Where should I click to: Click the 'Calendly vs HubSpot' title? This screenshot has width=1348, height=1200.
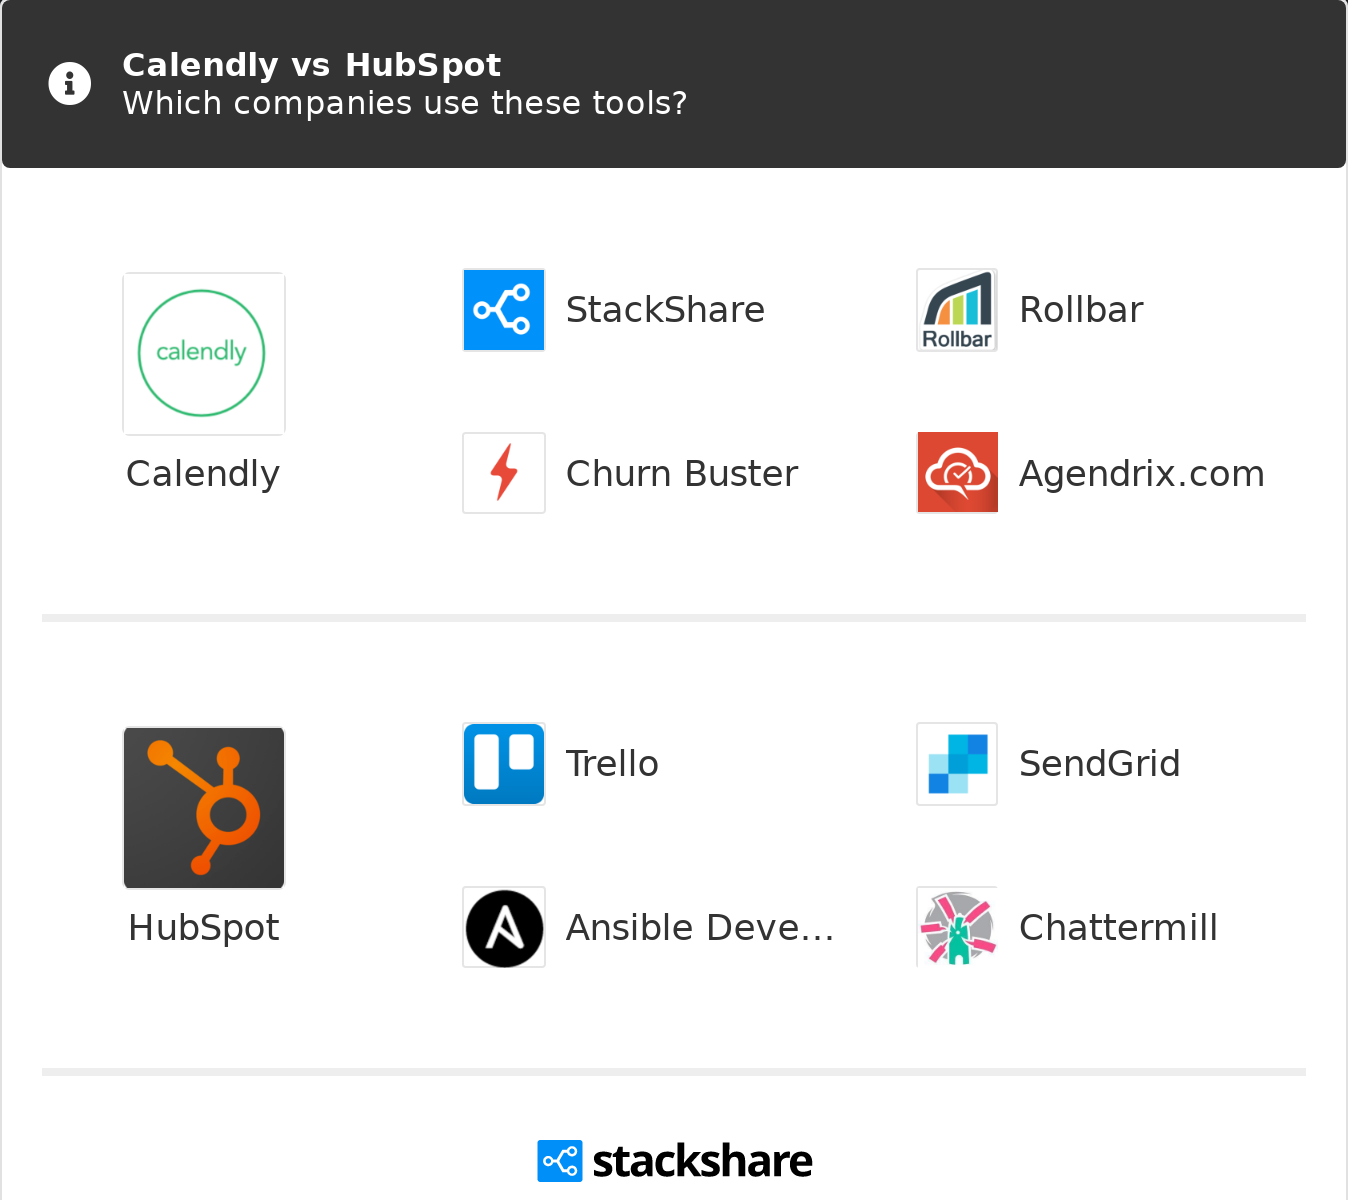coord(311,65)
